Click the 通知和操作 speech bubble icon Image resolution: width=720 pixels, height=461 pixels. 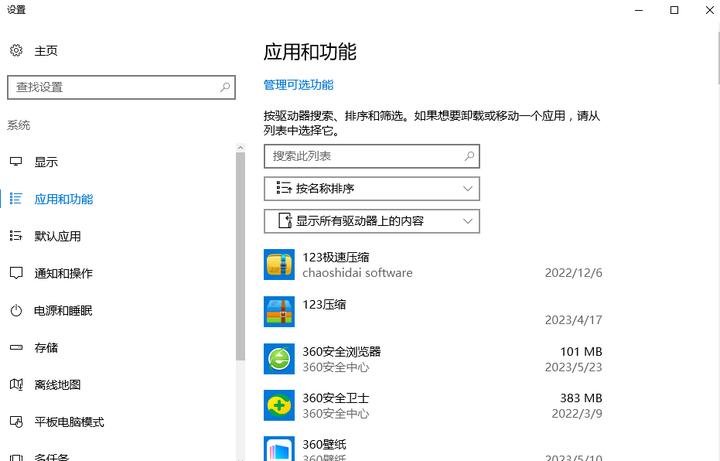pos(16,273)
